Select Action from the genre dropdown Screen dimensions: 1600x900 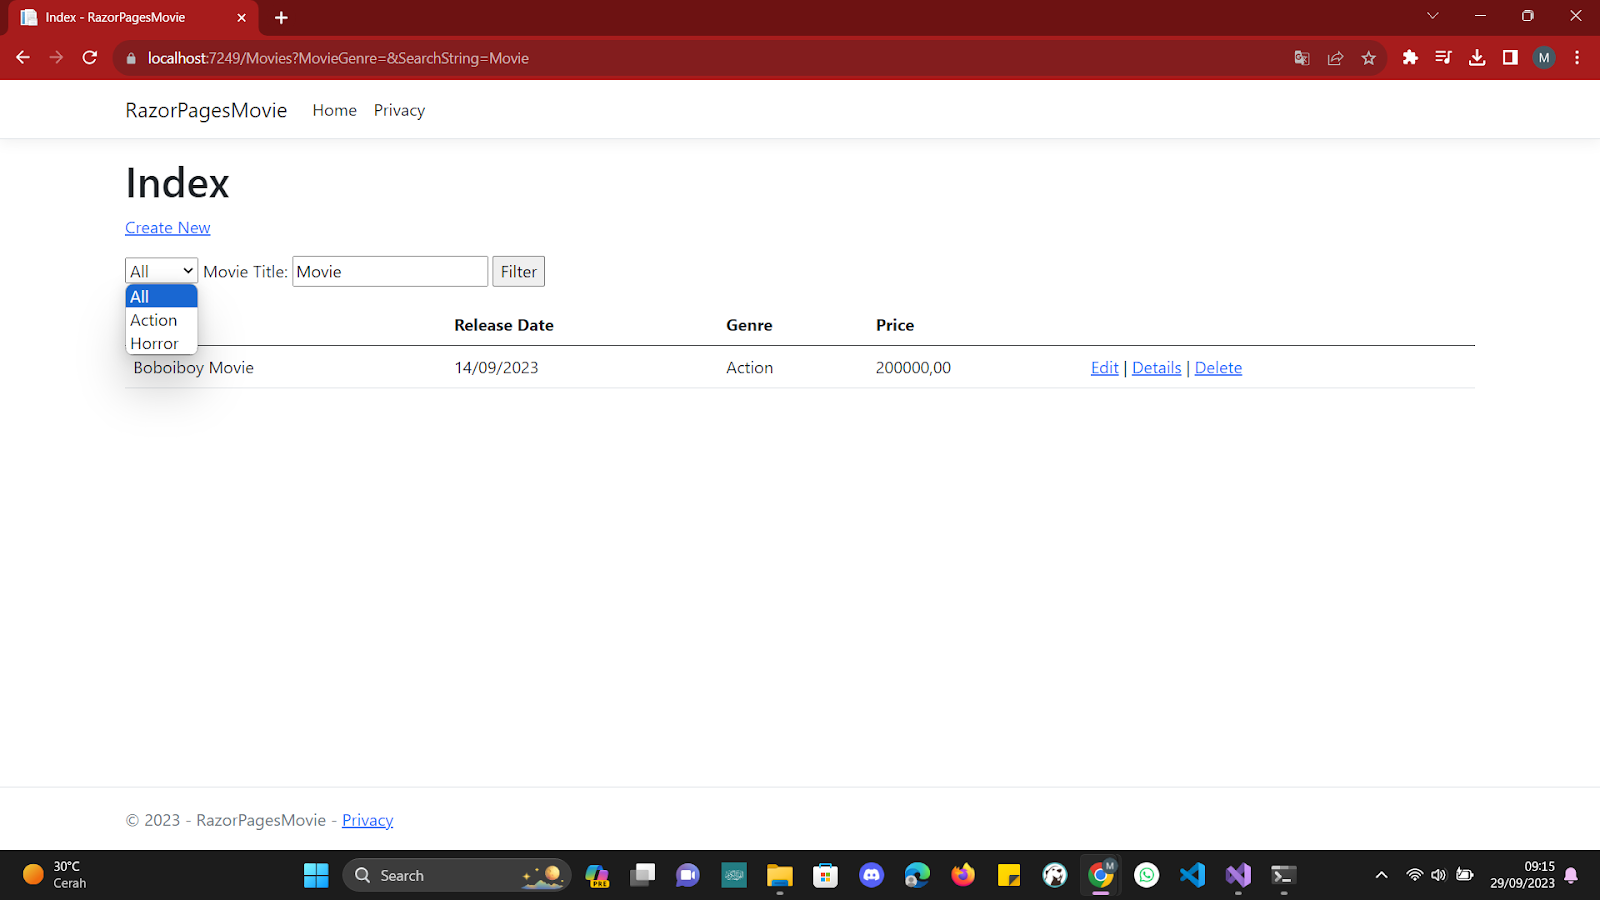point(154,320)
